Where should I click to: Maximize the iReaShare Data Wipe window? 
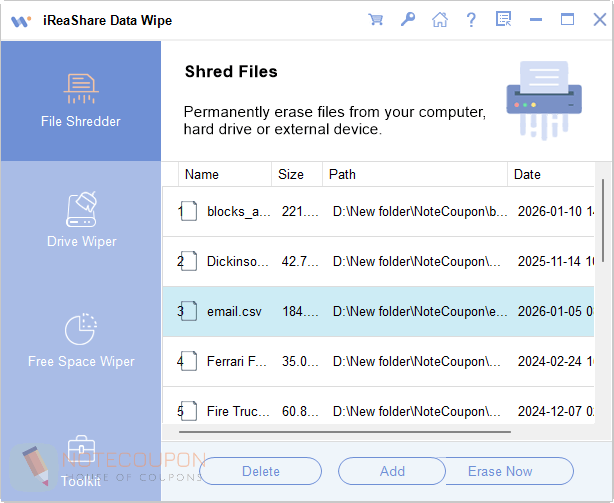pyautogui.click(x=567, y=19)
